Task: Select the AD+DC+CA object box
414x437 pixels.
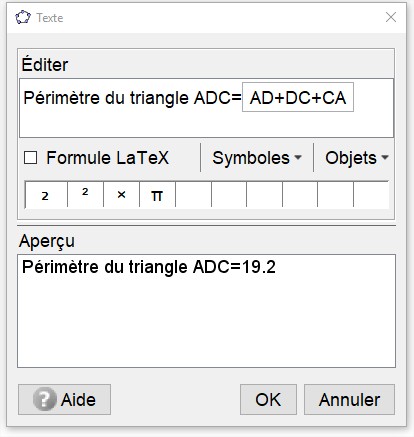Action: pyautogui.click(x=298, y=97)
